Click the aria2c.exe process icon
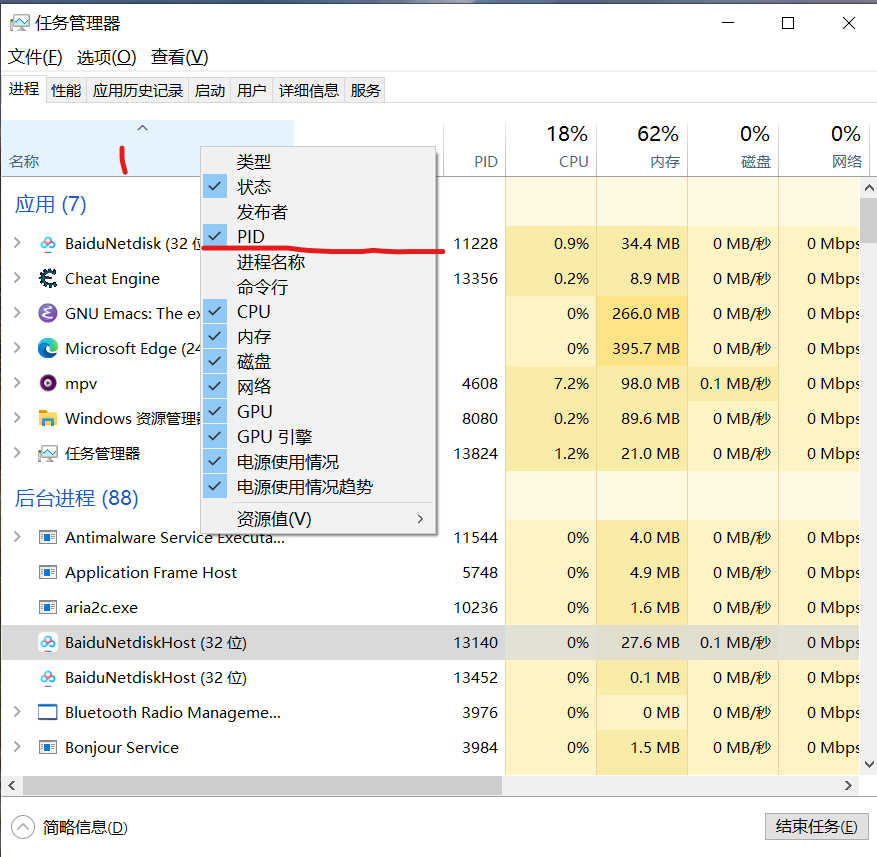 tap(48, 608)
